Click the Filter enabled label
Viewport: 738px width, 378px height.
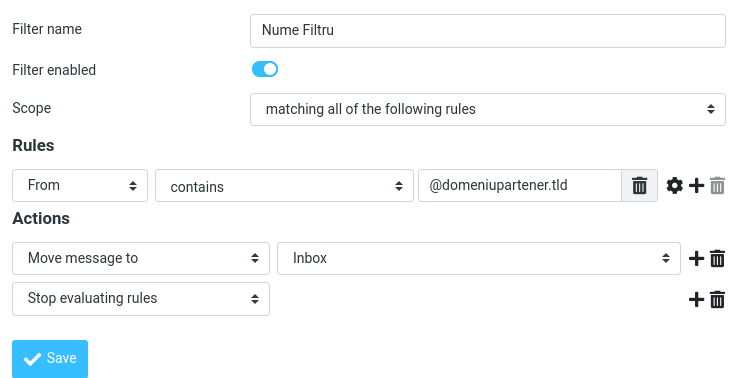click(x=54, y=70)
